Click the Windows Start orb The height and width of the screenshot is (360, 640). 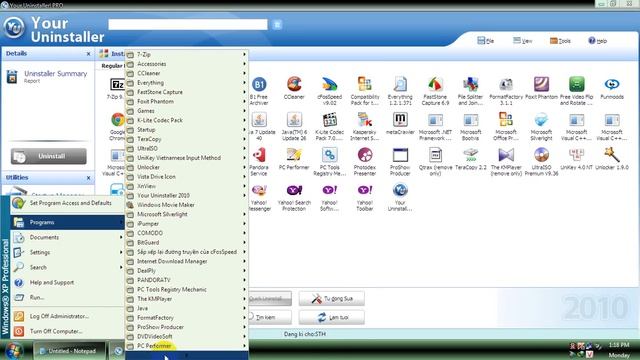pos(14,351)
